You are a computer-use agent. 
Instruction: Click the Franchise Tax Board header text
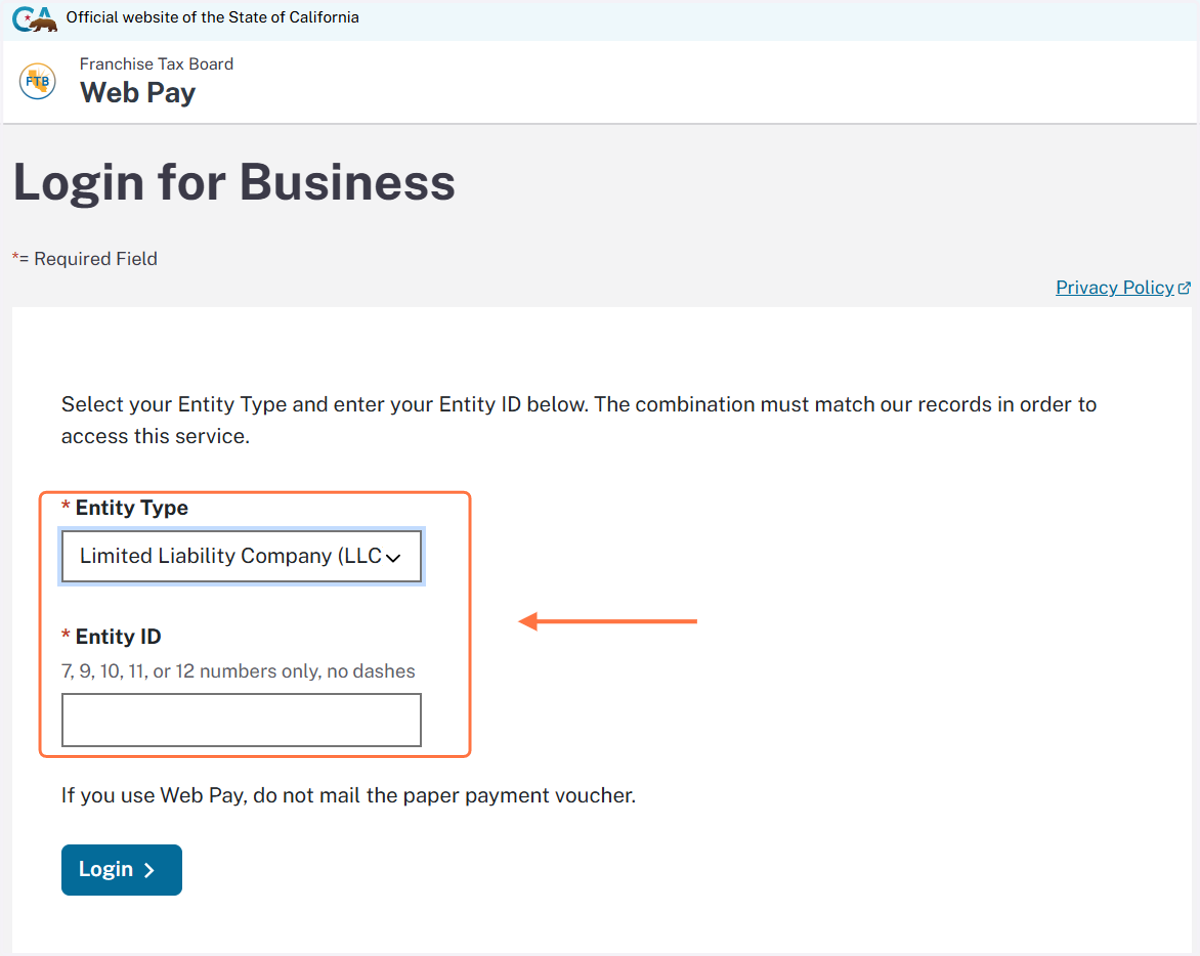click(x=157, y=64)
